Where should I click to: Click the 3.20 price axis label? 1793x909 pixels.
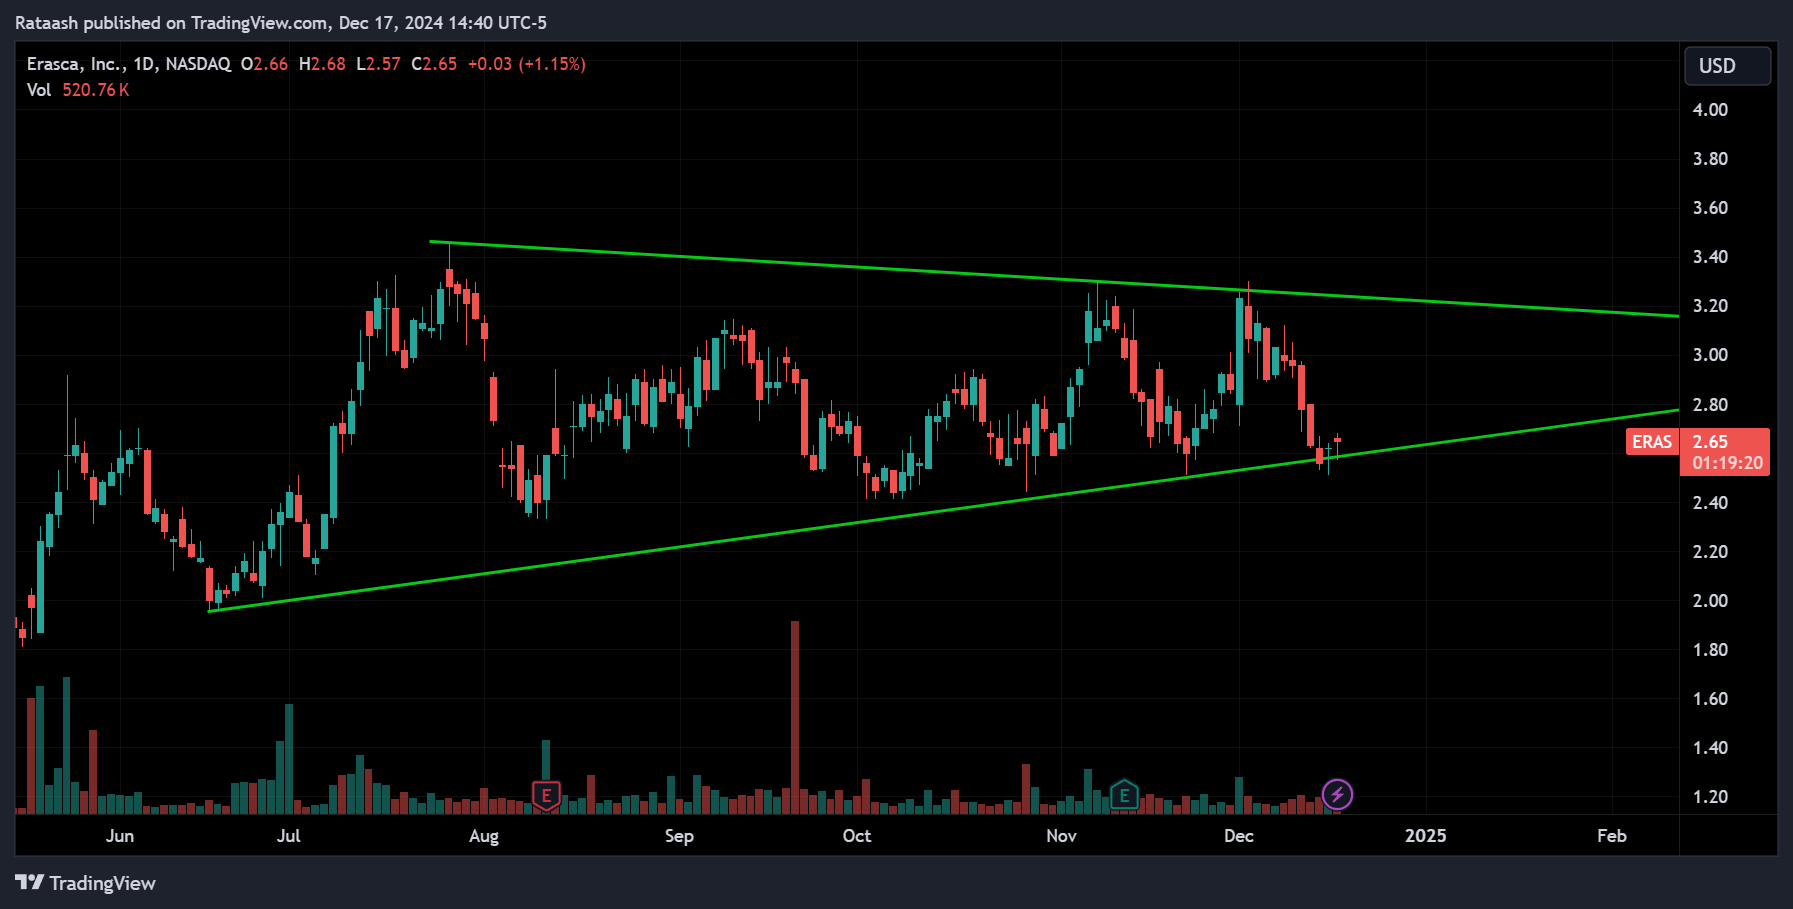[x=1710, y=306]
